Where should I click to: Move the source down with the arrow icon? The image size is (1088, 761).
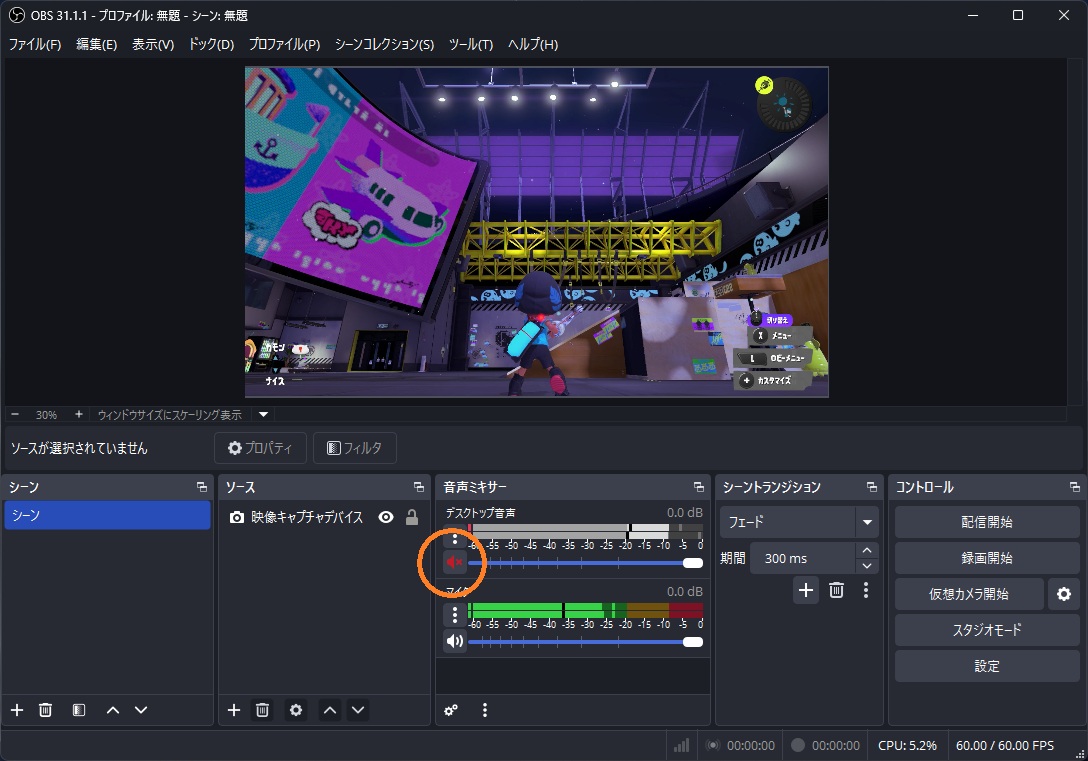pyautogui.click(x=358, y=710)
